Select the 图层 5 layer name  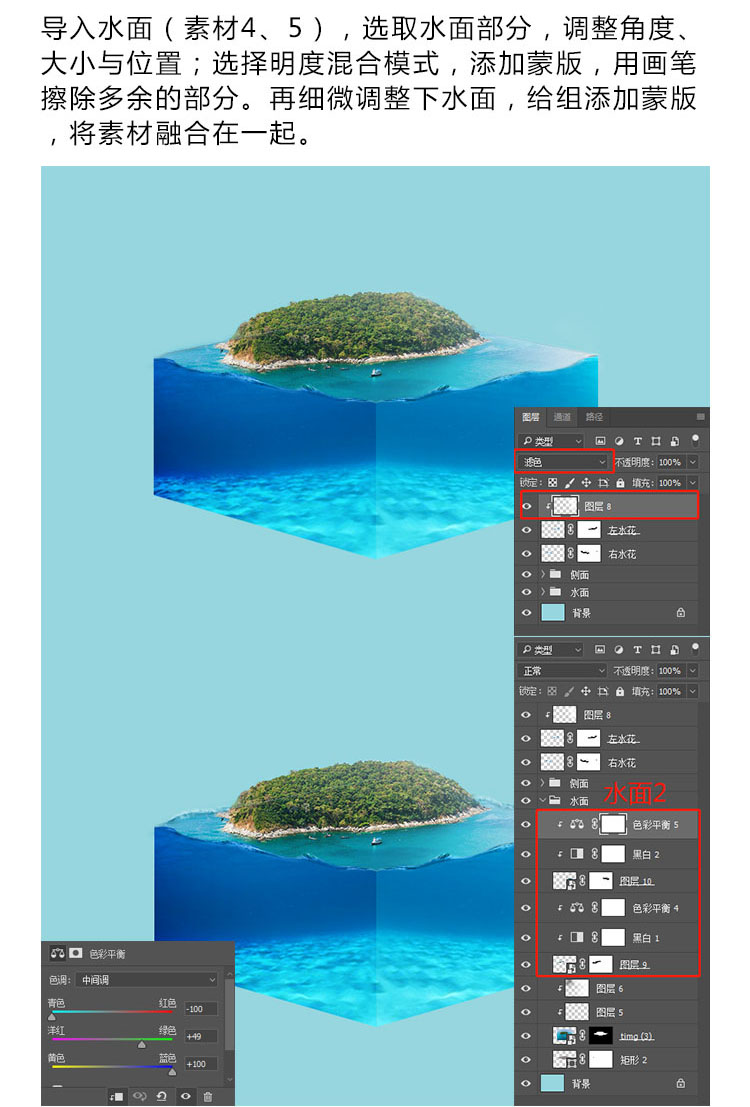pos(609,1012)
